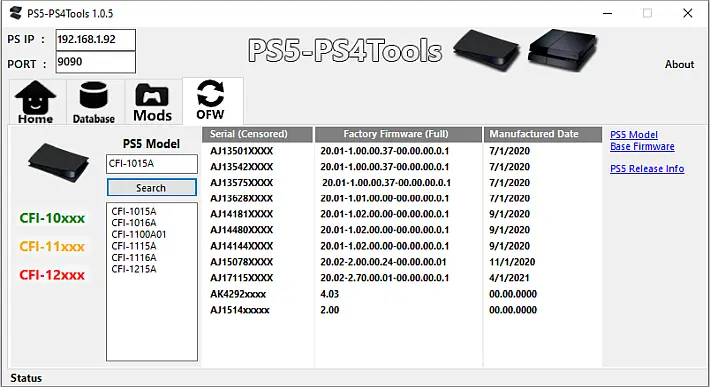Select the red CFI-12xxx model series
This screenshot has width=710, height=387.
point(52,275)
